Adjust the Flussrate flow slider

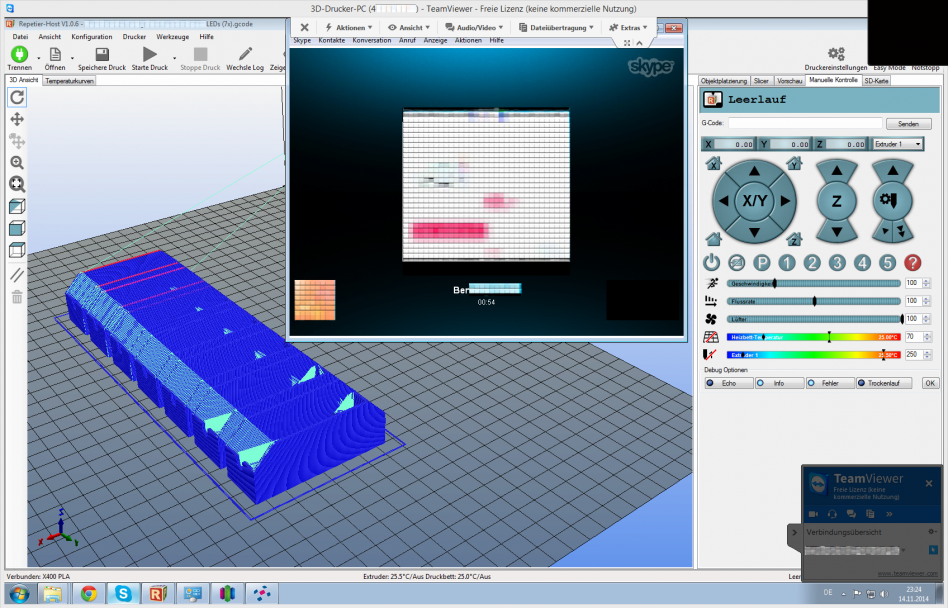[814, 301]
